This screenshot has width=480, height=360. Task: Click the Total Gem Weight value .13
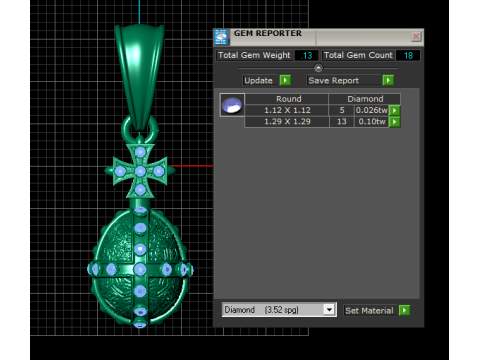pos(306,55)
